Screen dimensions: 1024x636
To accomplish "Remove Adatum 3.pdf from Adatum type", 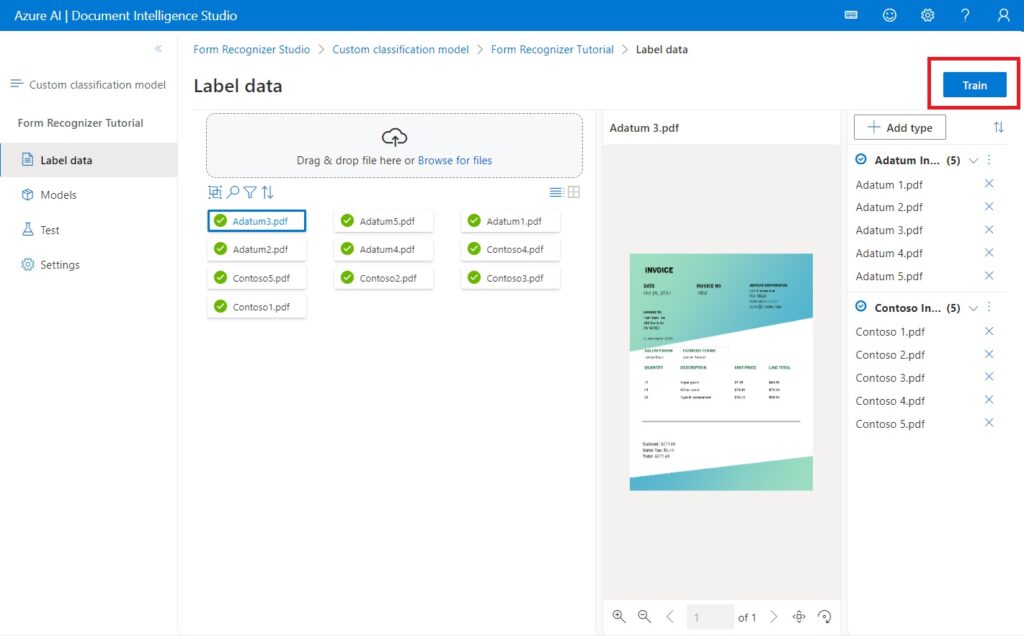I will [x=989, y=230].
